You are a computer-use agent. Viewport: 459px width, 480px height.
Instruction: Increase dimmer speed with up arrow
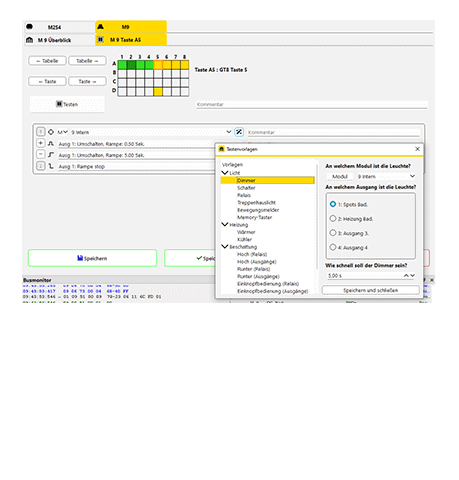coord(406,275)
